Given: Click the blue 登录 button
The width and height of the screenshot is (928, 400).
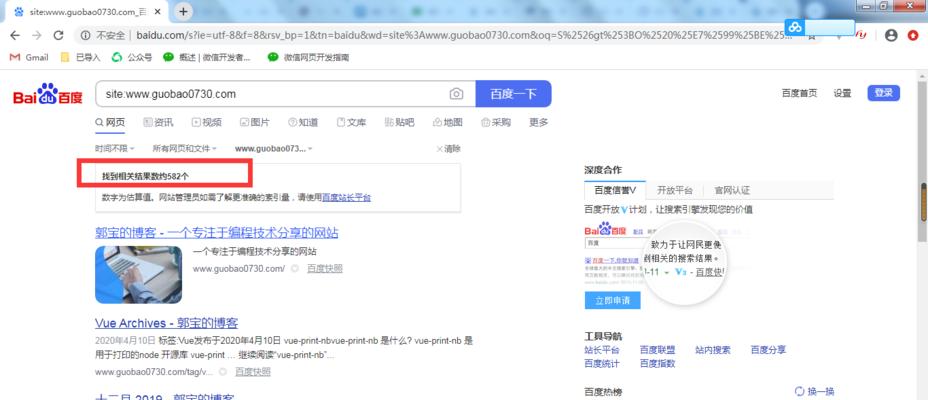Looking at the screenshot, I should pos(884,93).
